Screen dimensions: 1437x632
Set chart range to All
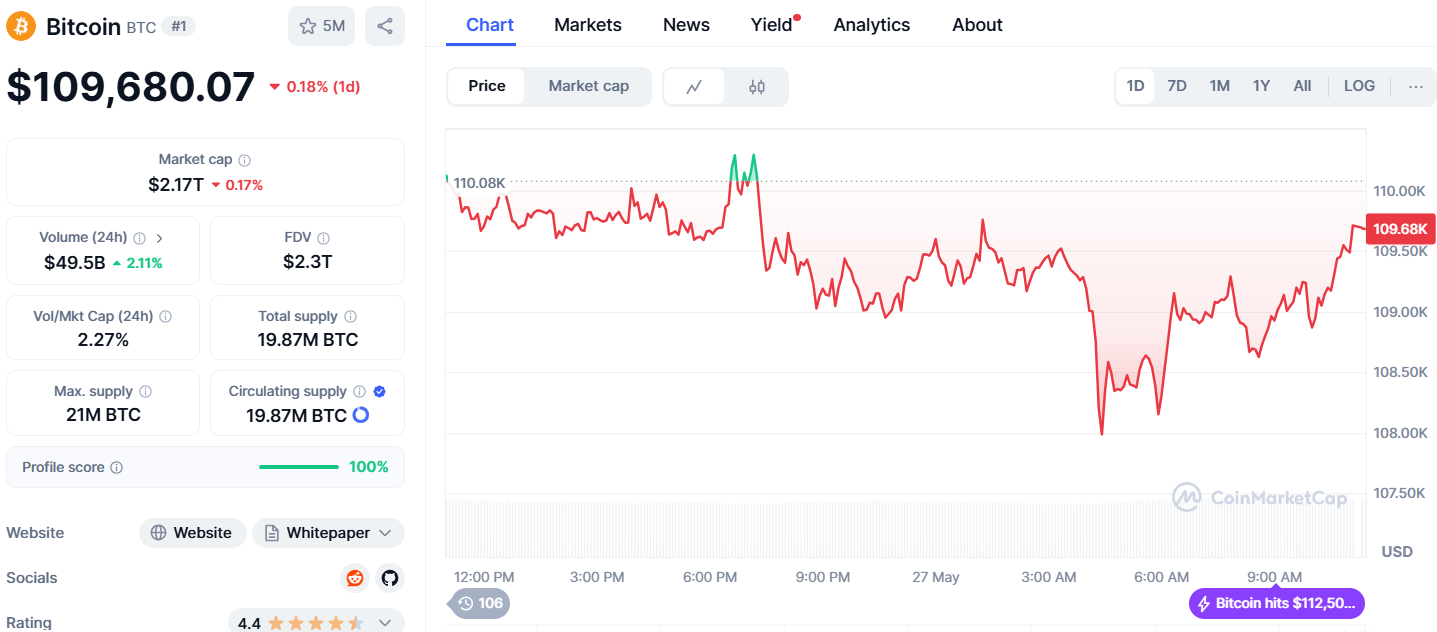(x=1302, y=86)
